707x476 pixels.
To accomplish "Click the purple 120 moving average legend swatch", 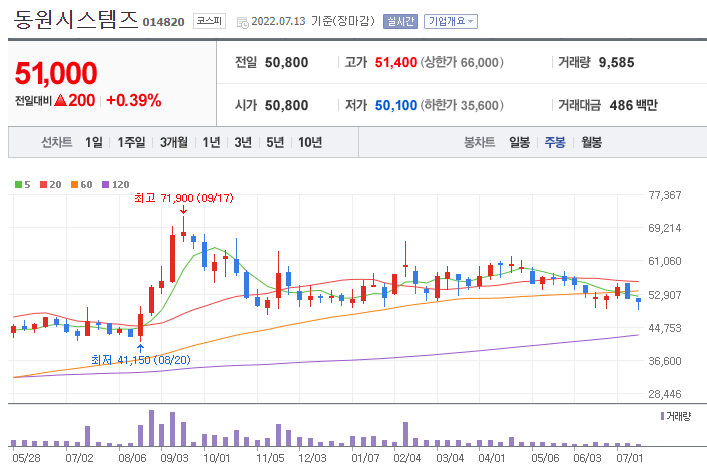I will coord(106,184).
